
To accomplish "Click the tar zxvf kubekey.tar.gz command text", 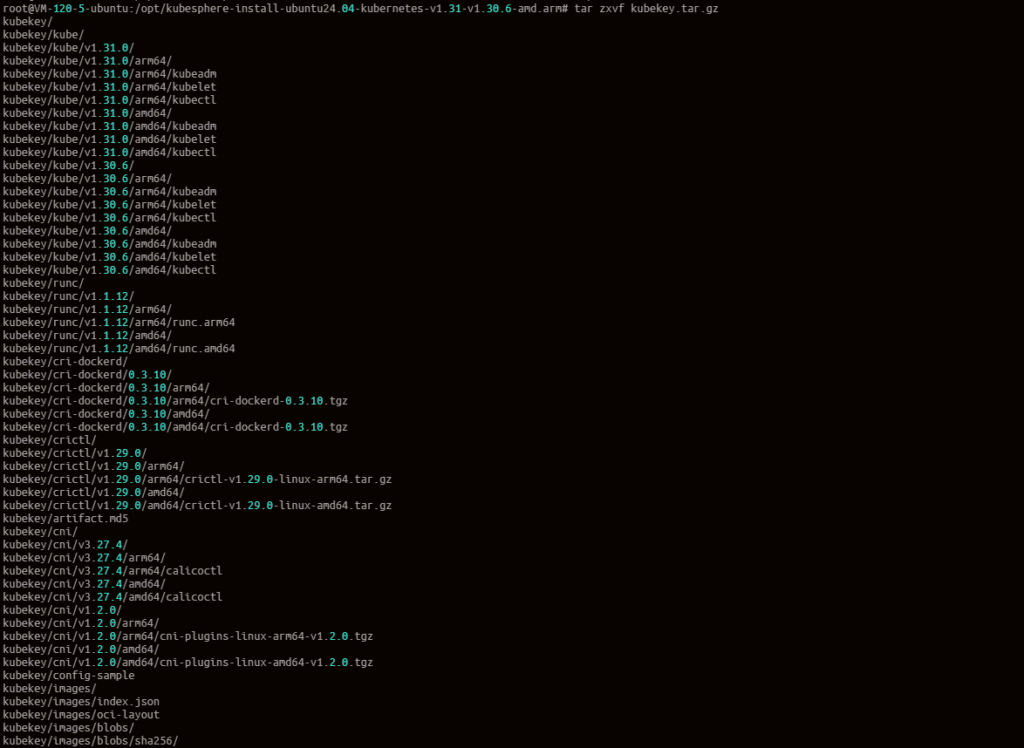I will 646,8.
